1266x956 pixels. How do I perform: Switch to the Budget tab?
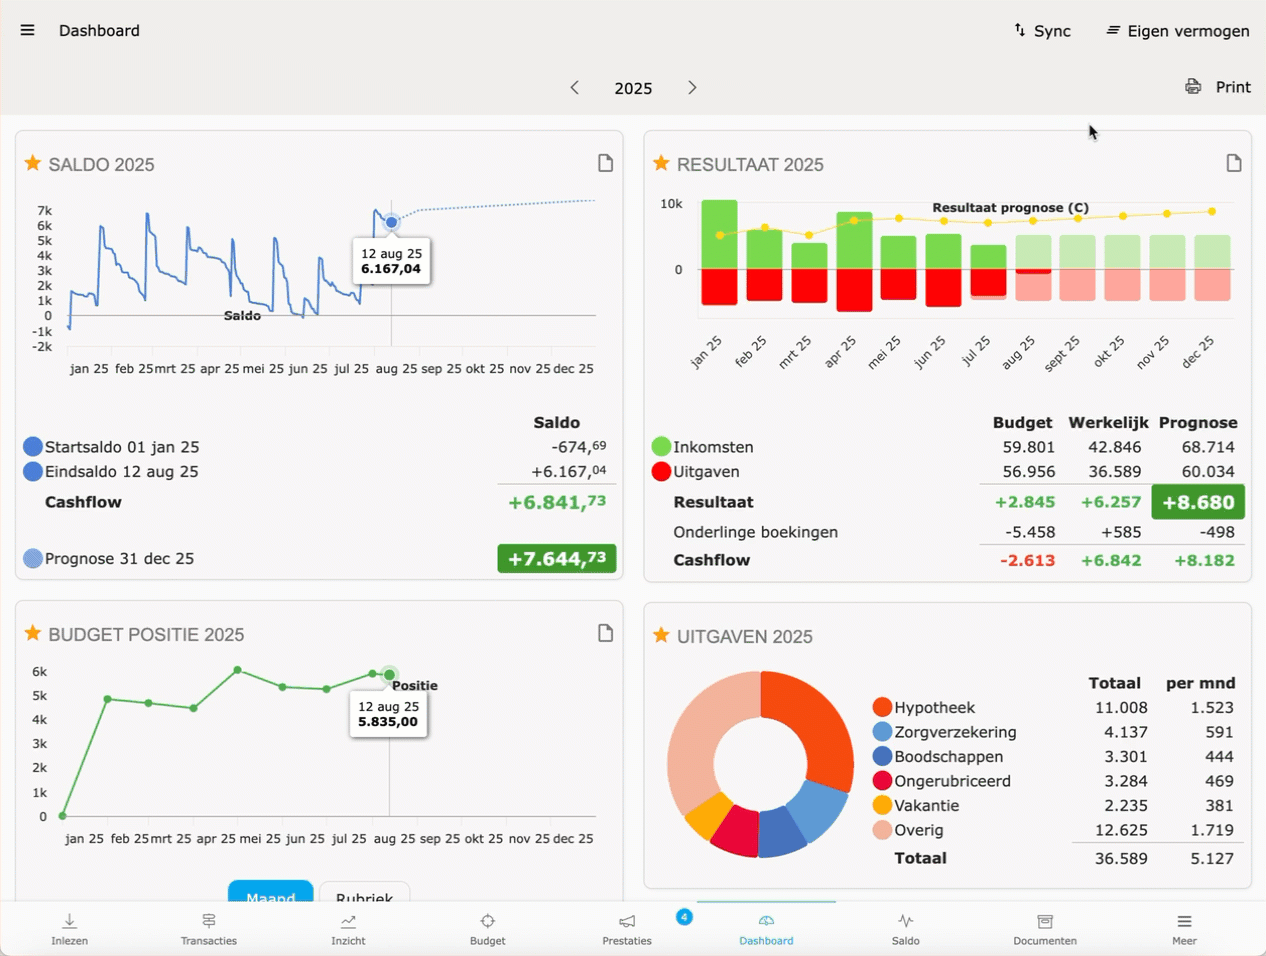pyautogui.click(x=487, y=928)
